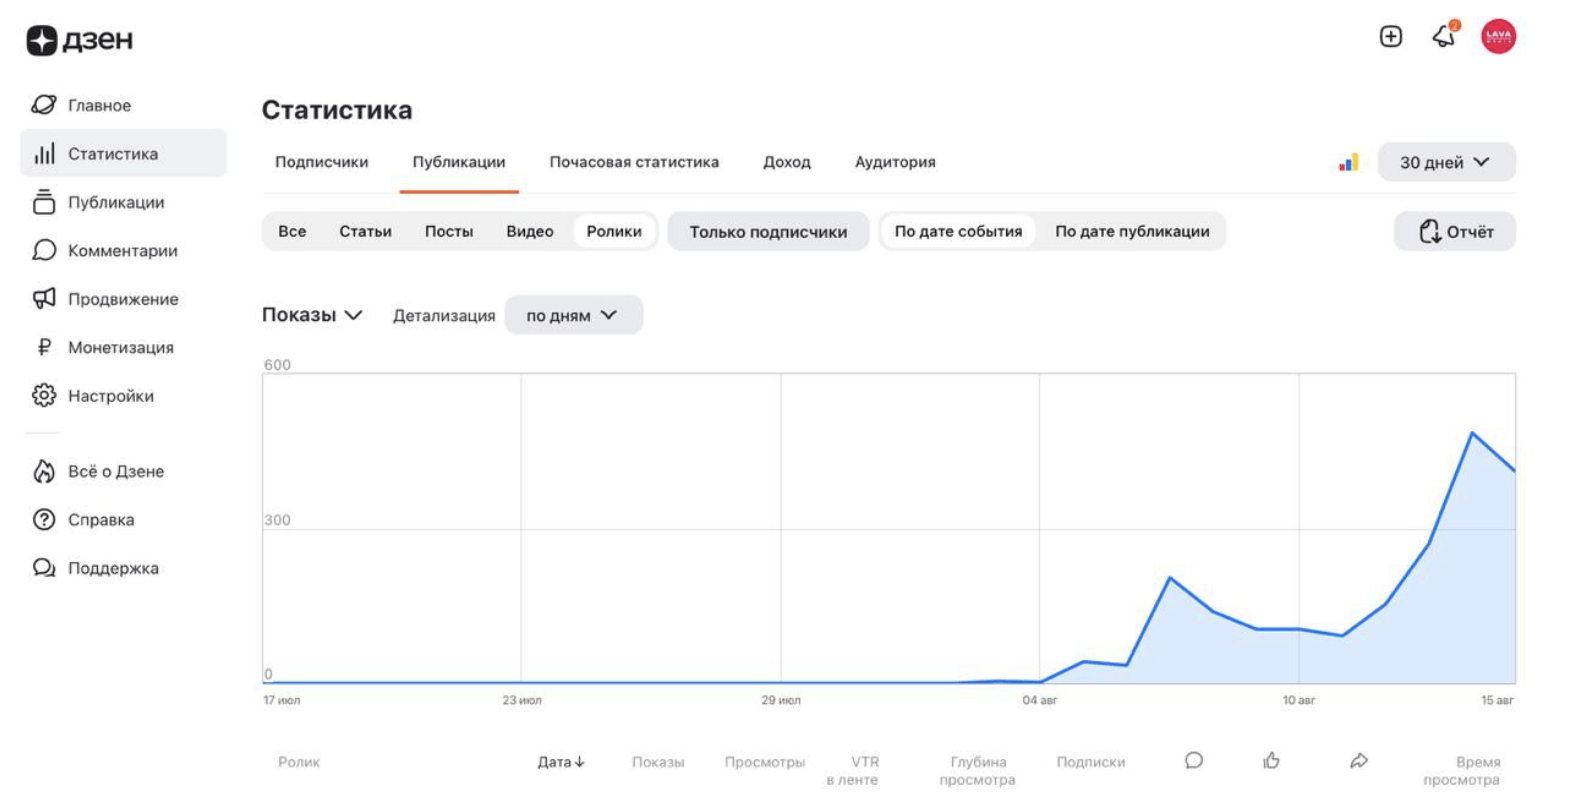Image resolution: width=1596 pixels, height=804 pixels.
Task: Sort by shares arrow column
Action: 1358,761
